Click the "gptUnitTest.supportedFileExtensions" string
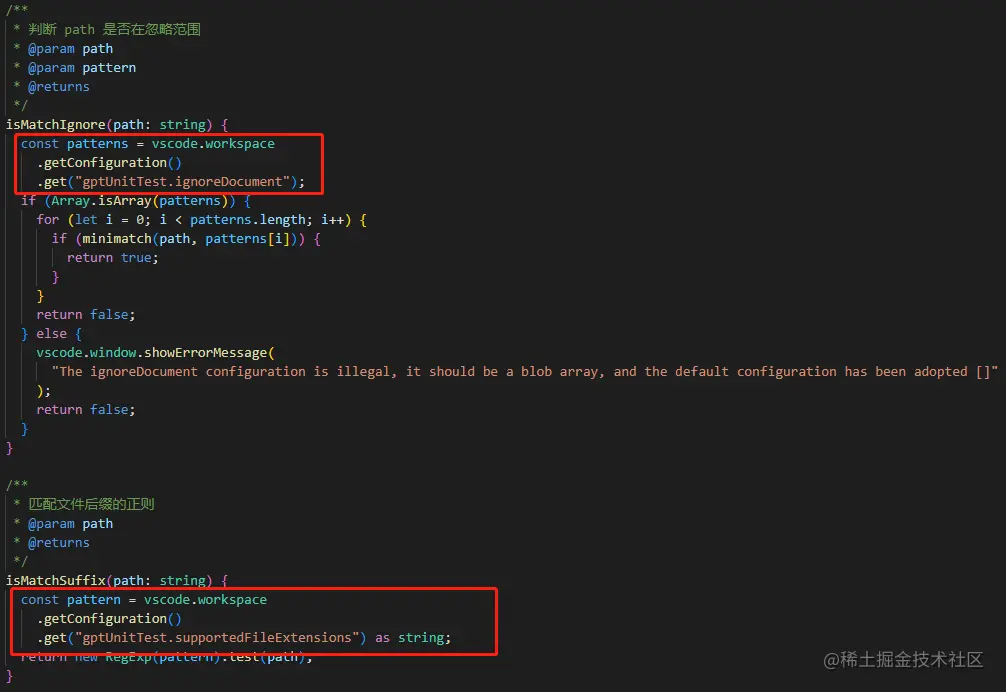The image size is (1006, 692). click(x=217, y=637)
